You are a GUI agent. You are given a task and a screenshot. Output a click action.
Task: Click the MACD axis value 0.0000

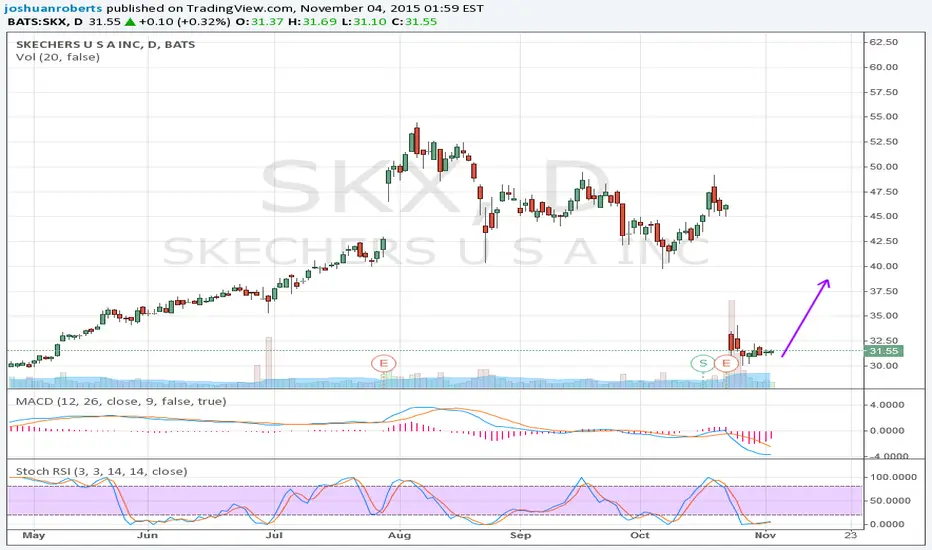coord(887,430)
